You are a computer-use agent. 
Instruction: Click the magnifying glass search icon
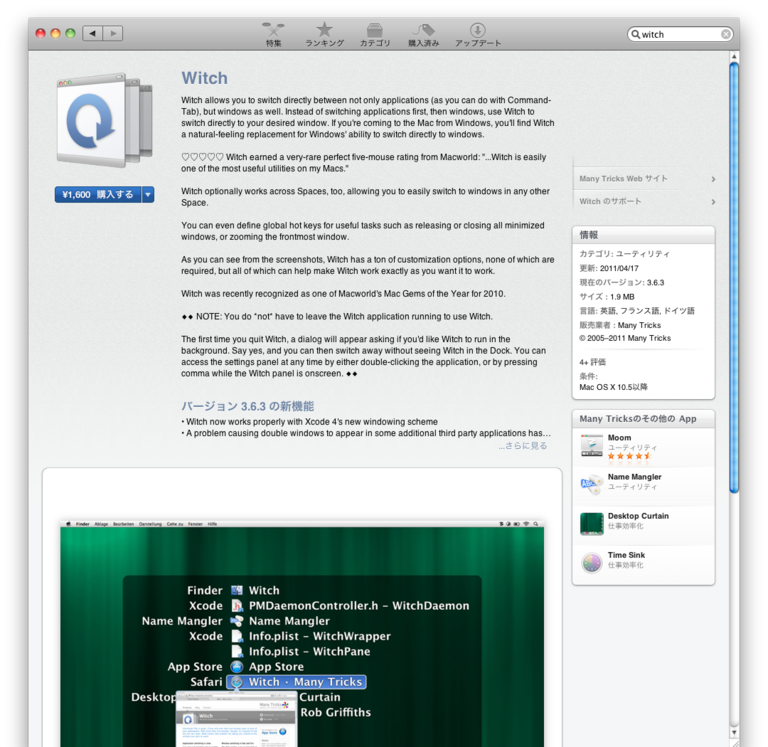[x=635, y=34]
